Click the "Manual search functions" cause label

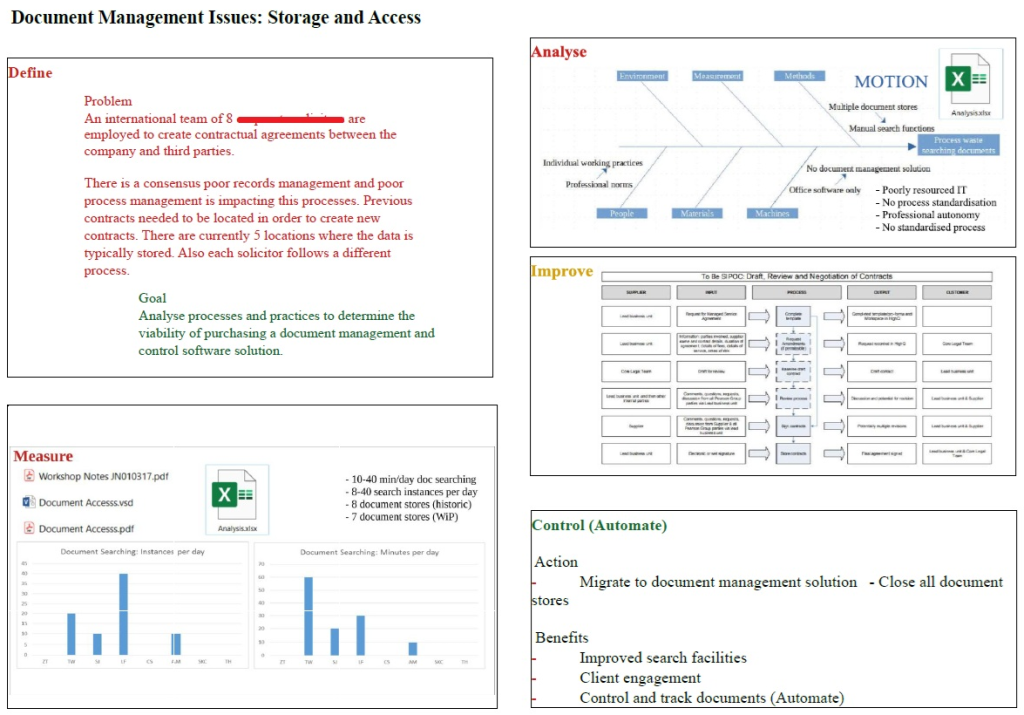[891, 129]
